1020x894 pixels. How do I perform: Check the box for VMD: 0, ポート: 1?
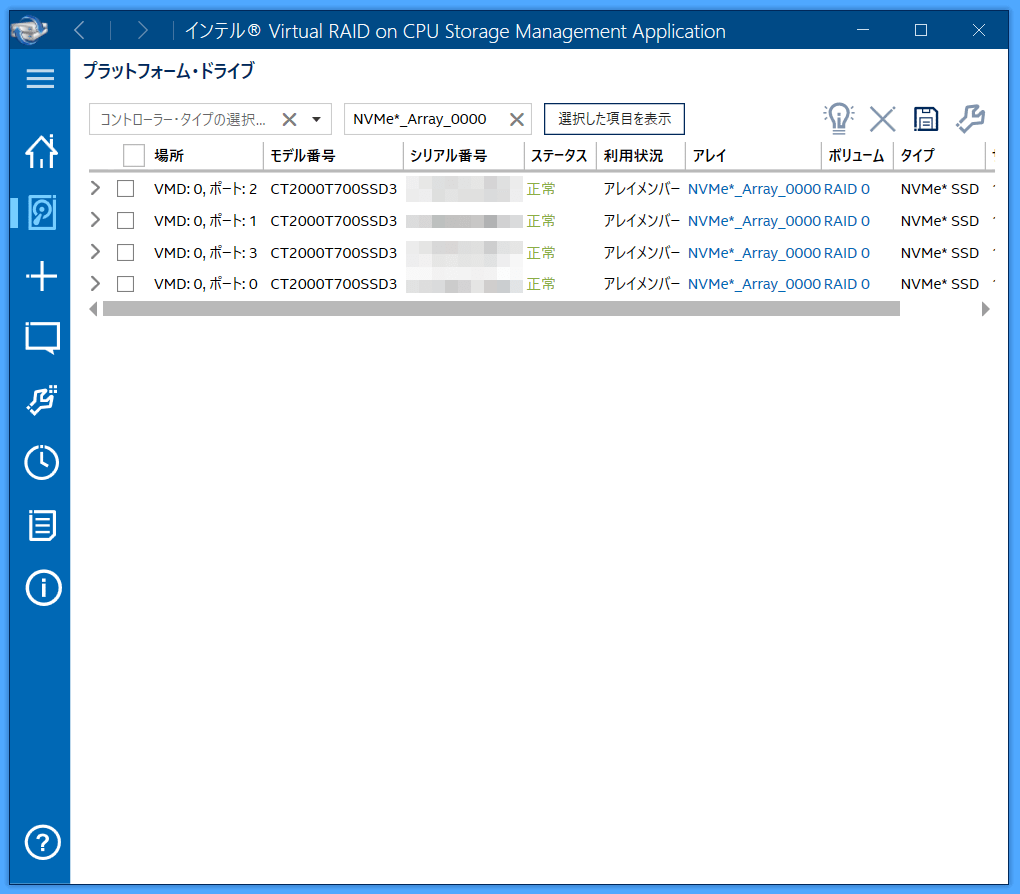pos(126,221)
